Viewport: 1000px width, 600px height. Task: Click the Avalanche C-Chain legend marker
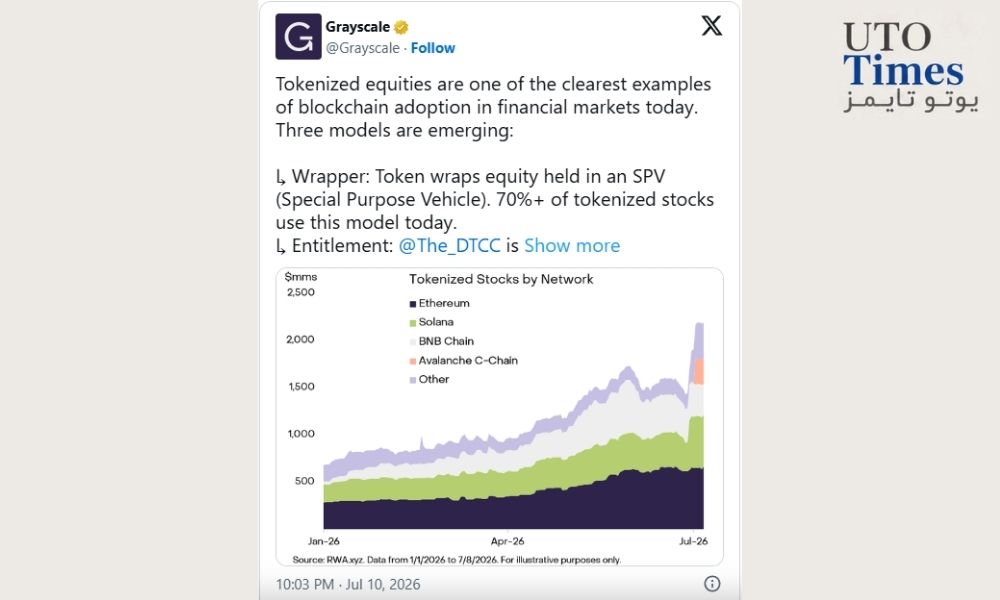pos(413,361)
